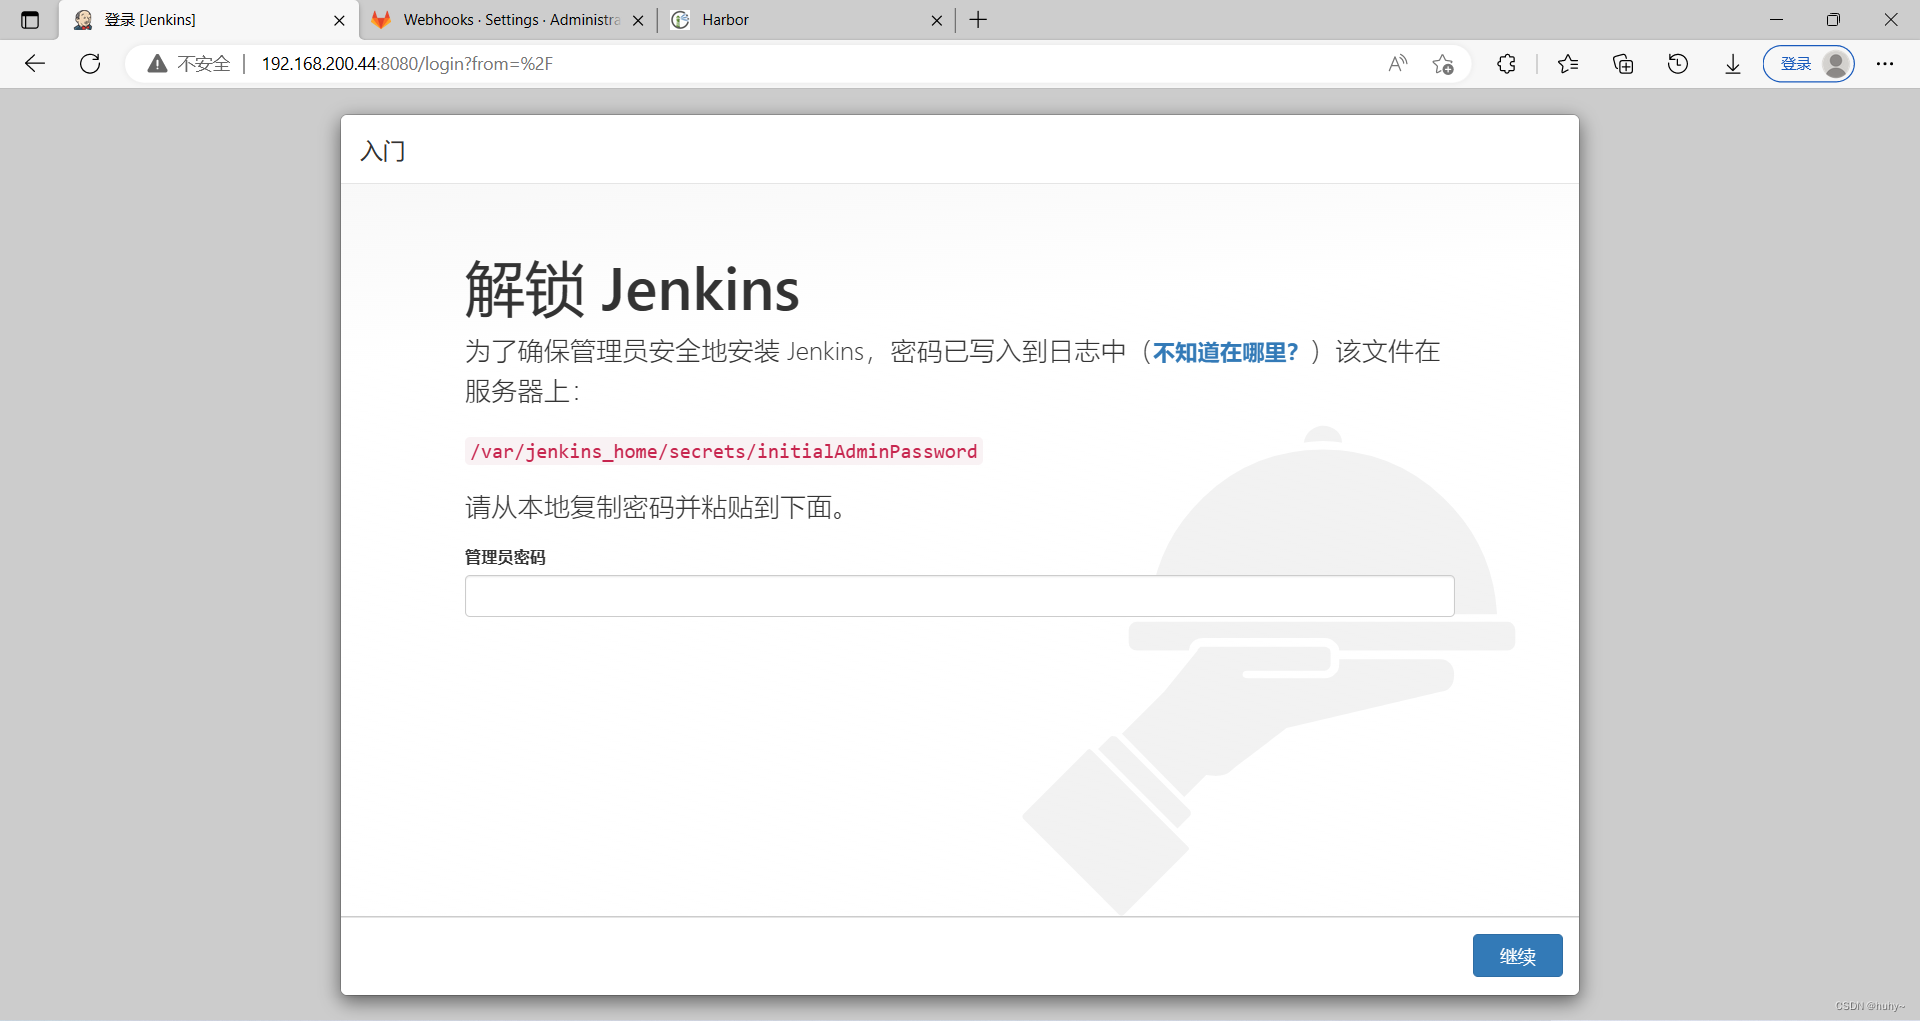
Task: Click the 继续 continue button
Action: point(1517,956)
